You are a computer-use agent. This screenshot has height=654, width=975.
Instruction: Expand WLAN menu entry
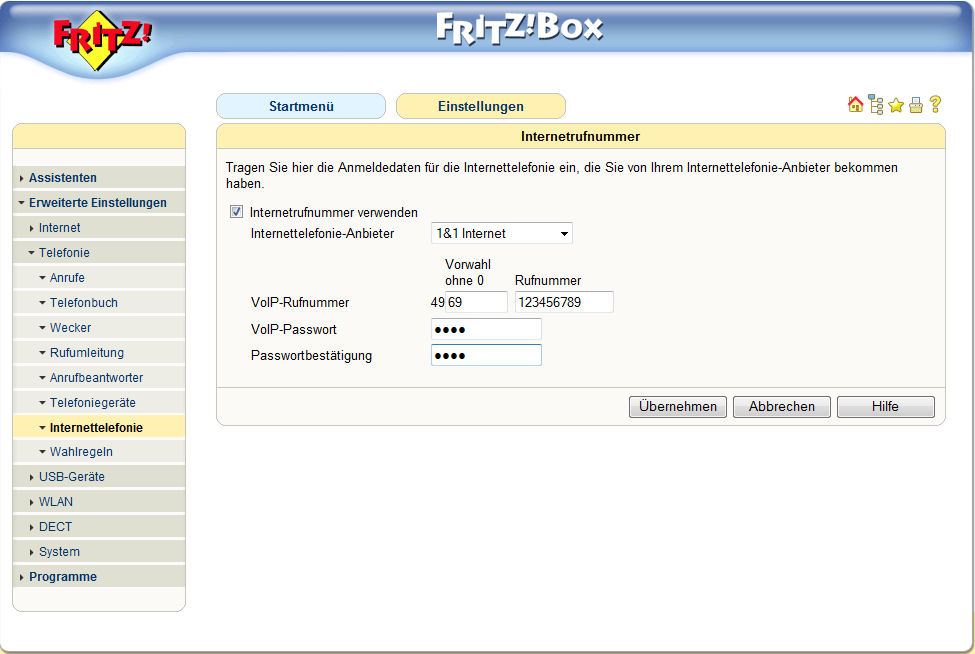[x=99, y=502]
